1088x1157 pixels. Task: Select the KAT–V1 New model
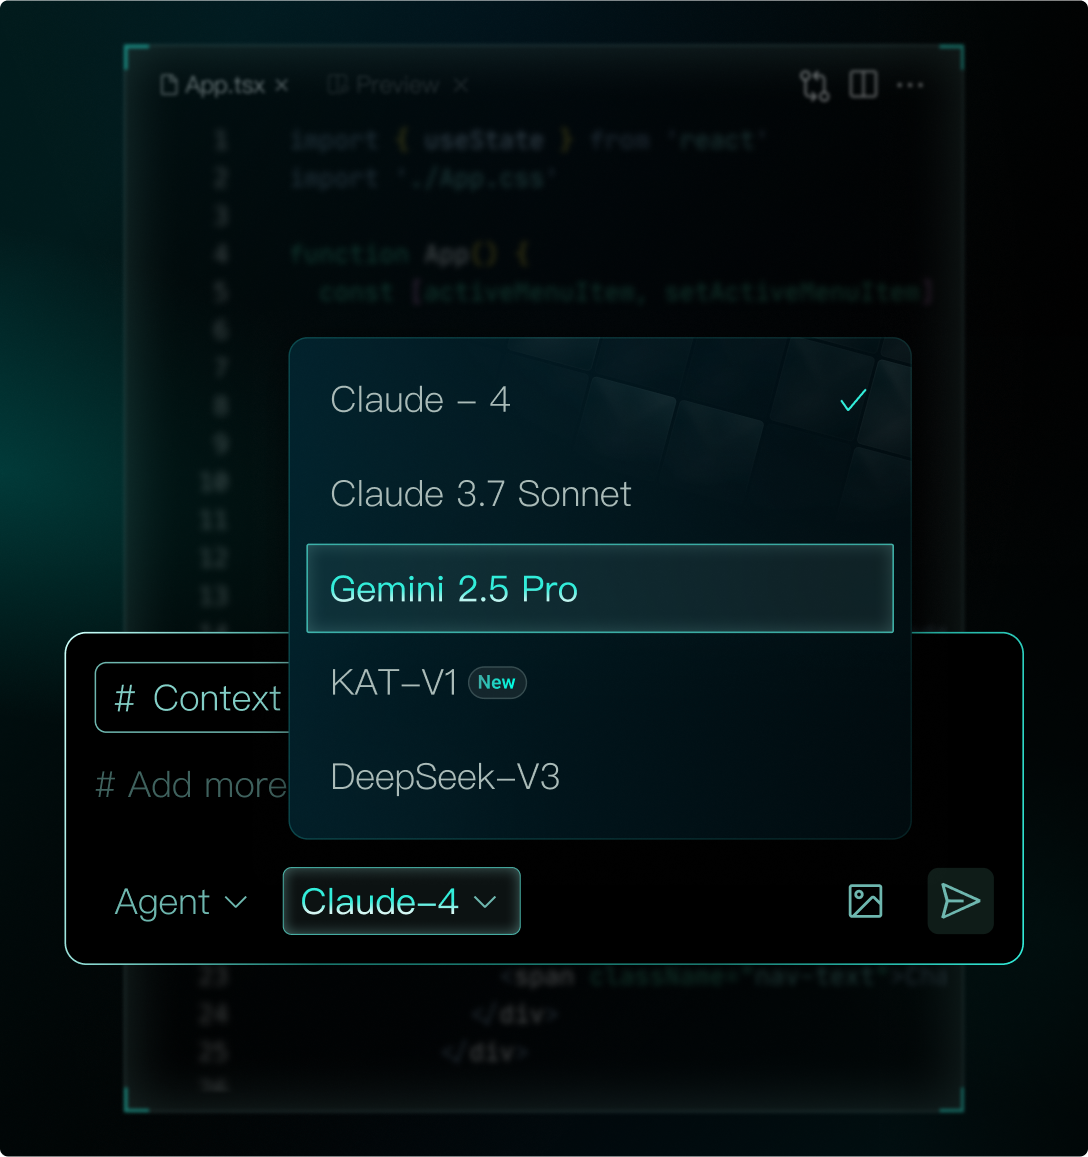tap(600, 683)
